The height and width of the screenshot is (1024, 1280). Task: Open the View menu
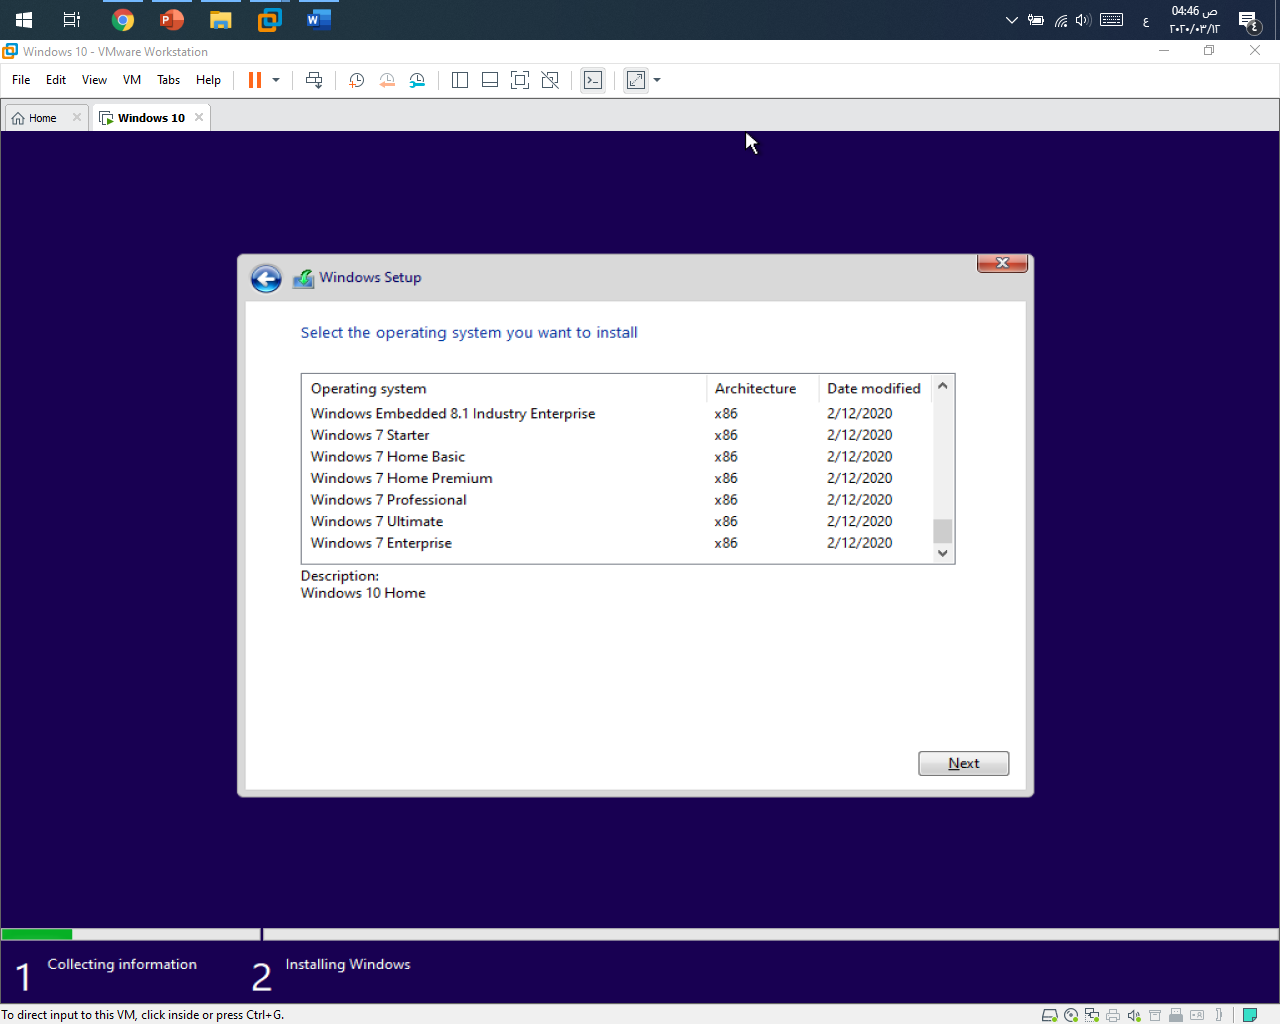94,80
